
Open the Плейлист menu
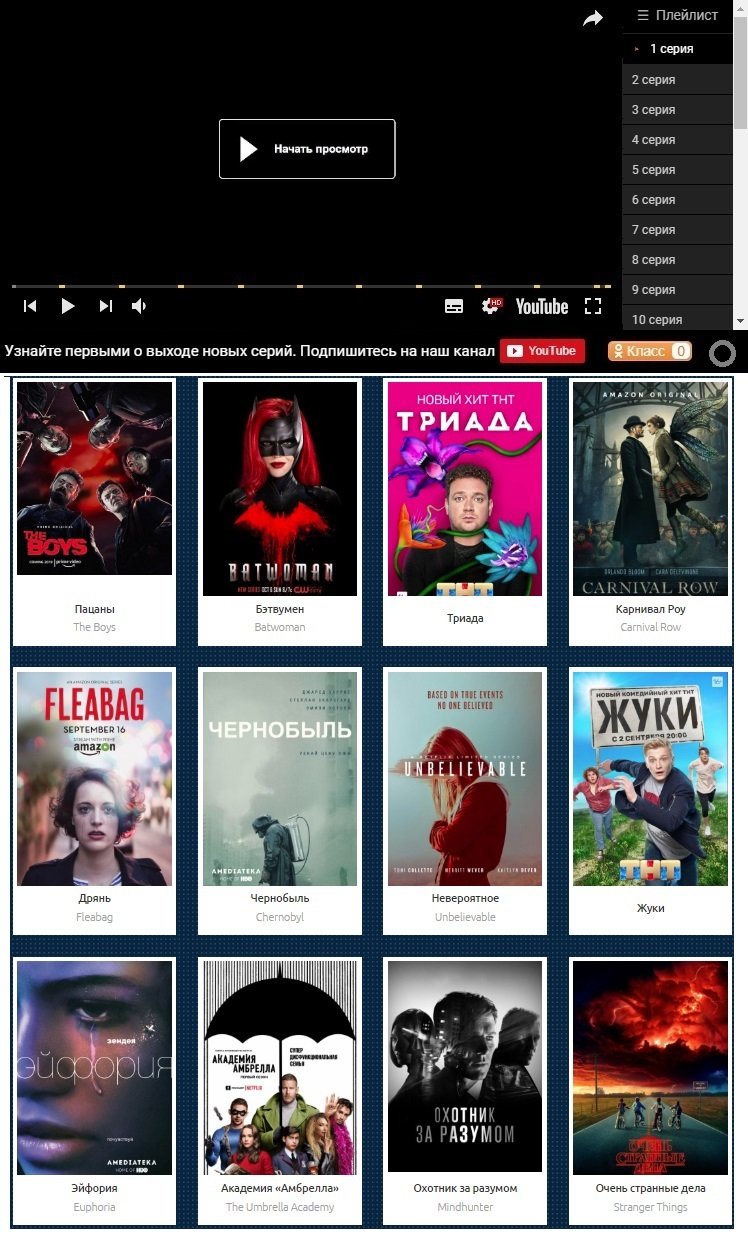pyautogui.click(x=678, y=15)
